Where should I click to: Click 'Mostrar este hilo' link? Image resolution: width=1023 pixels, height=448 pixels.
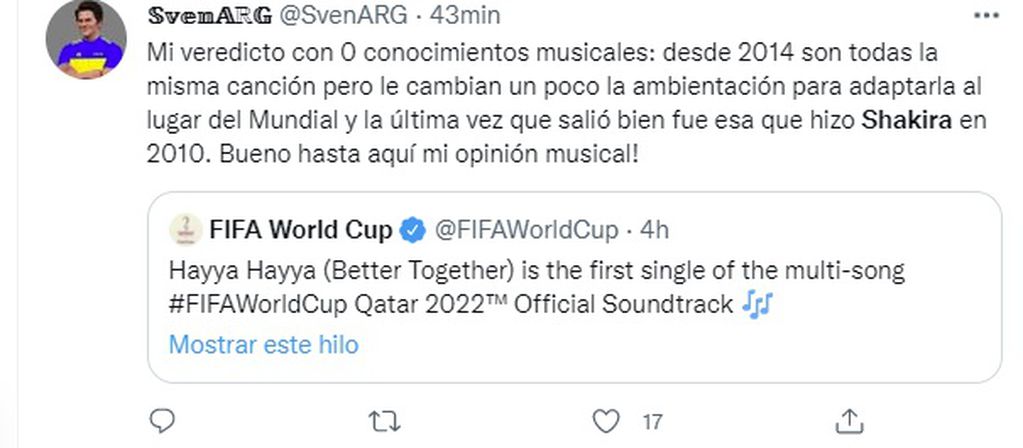click(x=263, y=345)
